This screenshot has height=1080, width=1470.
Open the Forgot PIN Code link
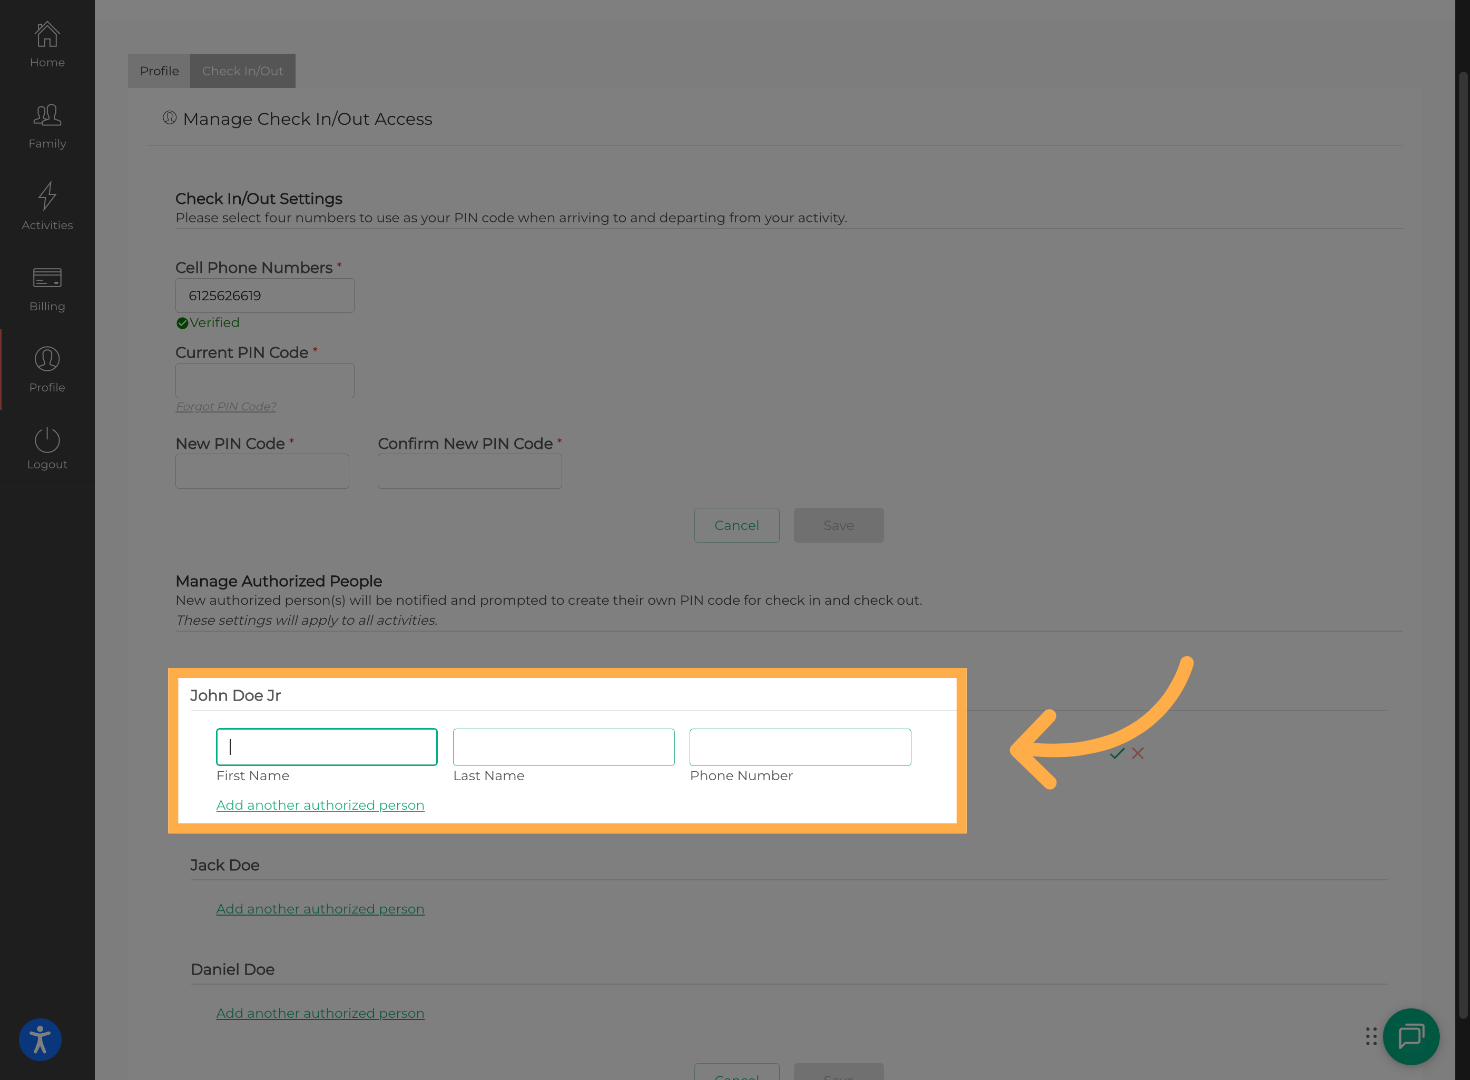pyautogui.click(x=225, y=406)
